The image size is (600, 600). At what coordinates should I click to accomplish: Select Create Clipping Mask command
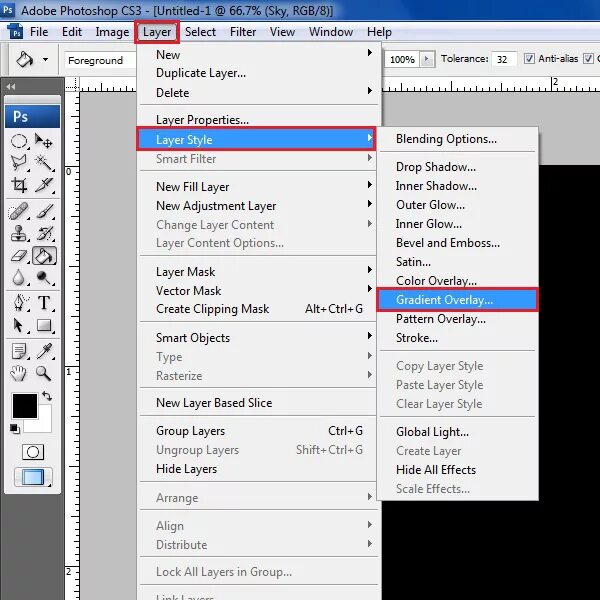click(x=259, y=309)
